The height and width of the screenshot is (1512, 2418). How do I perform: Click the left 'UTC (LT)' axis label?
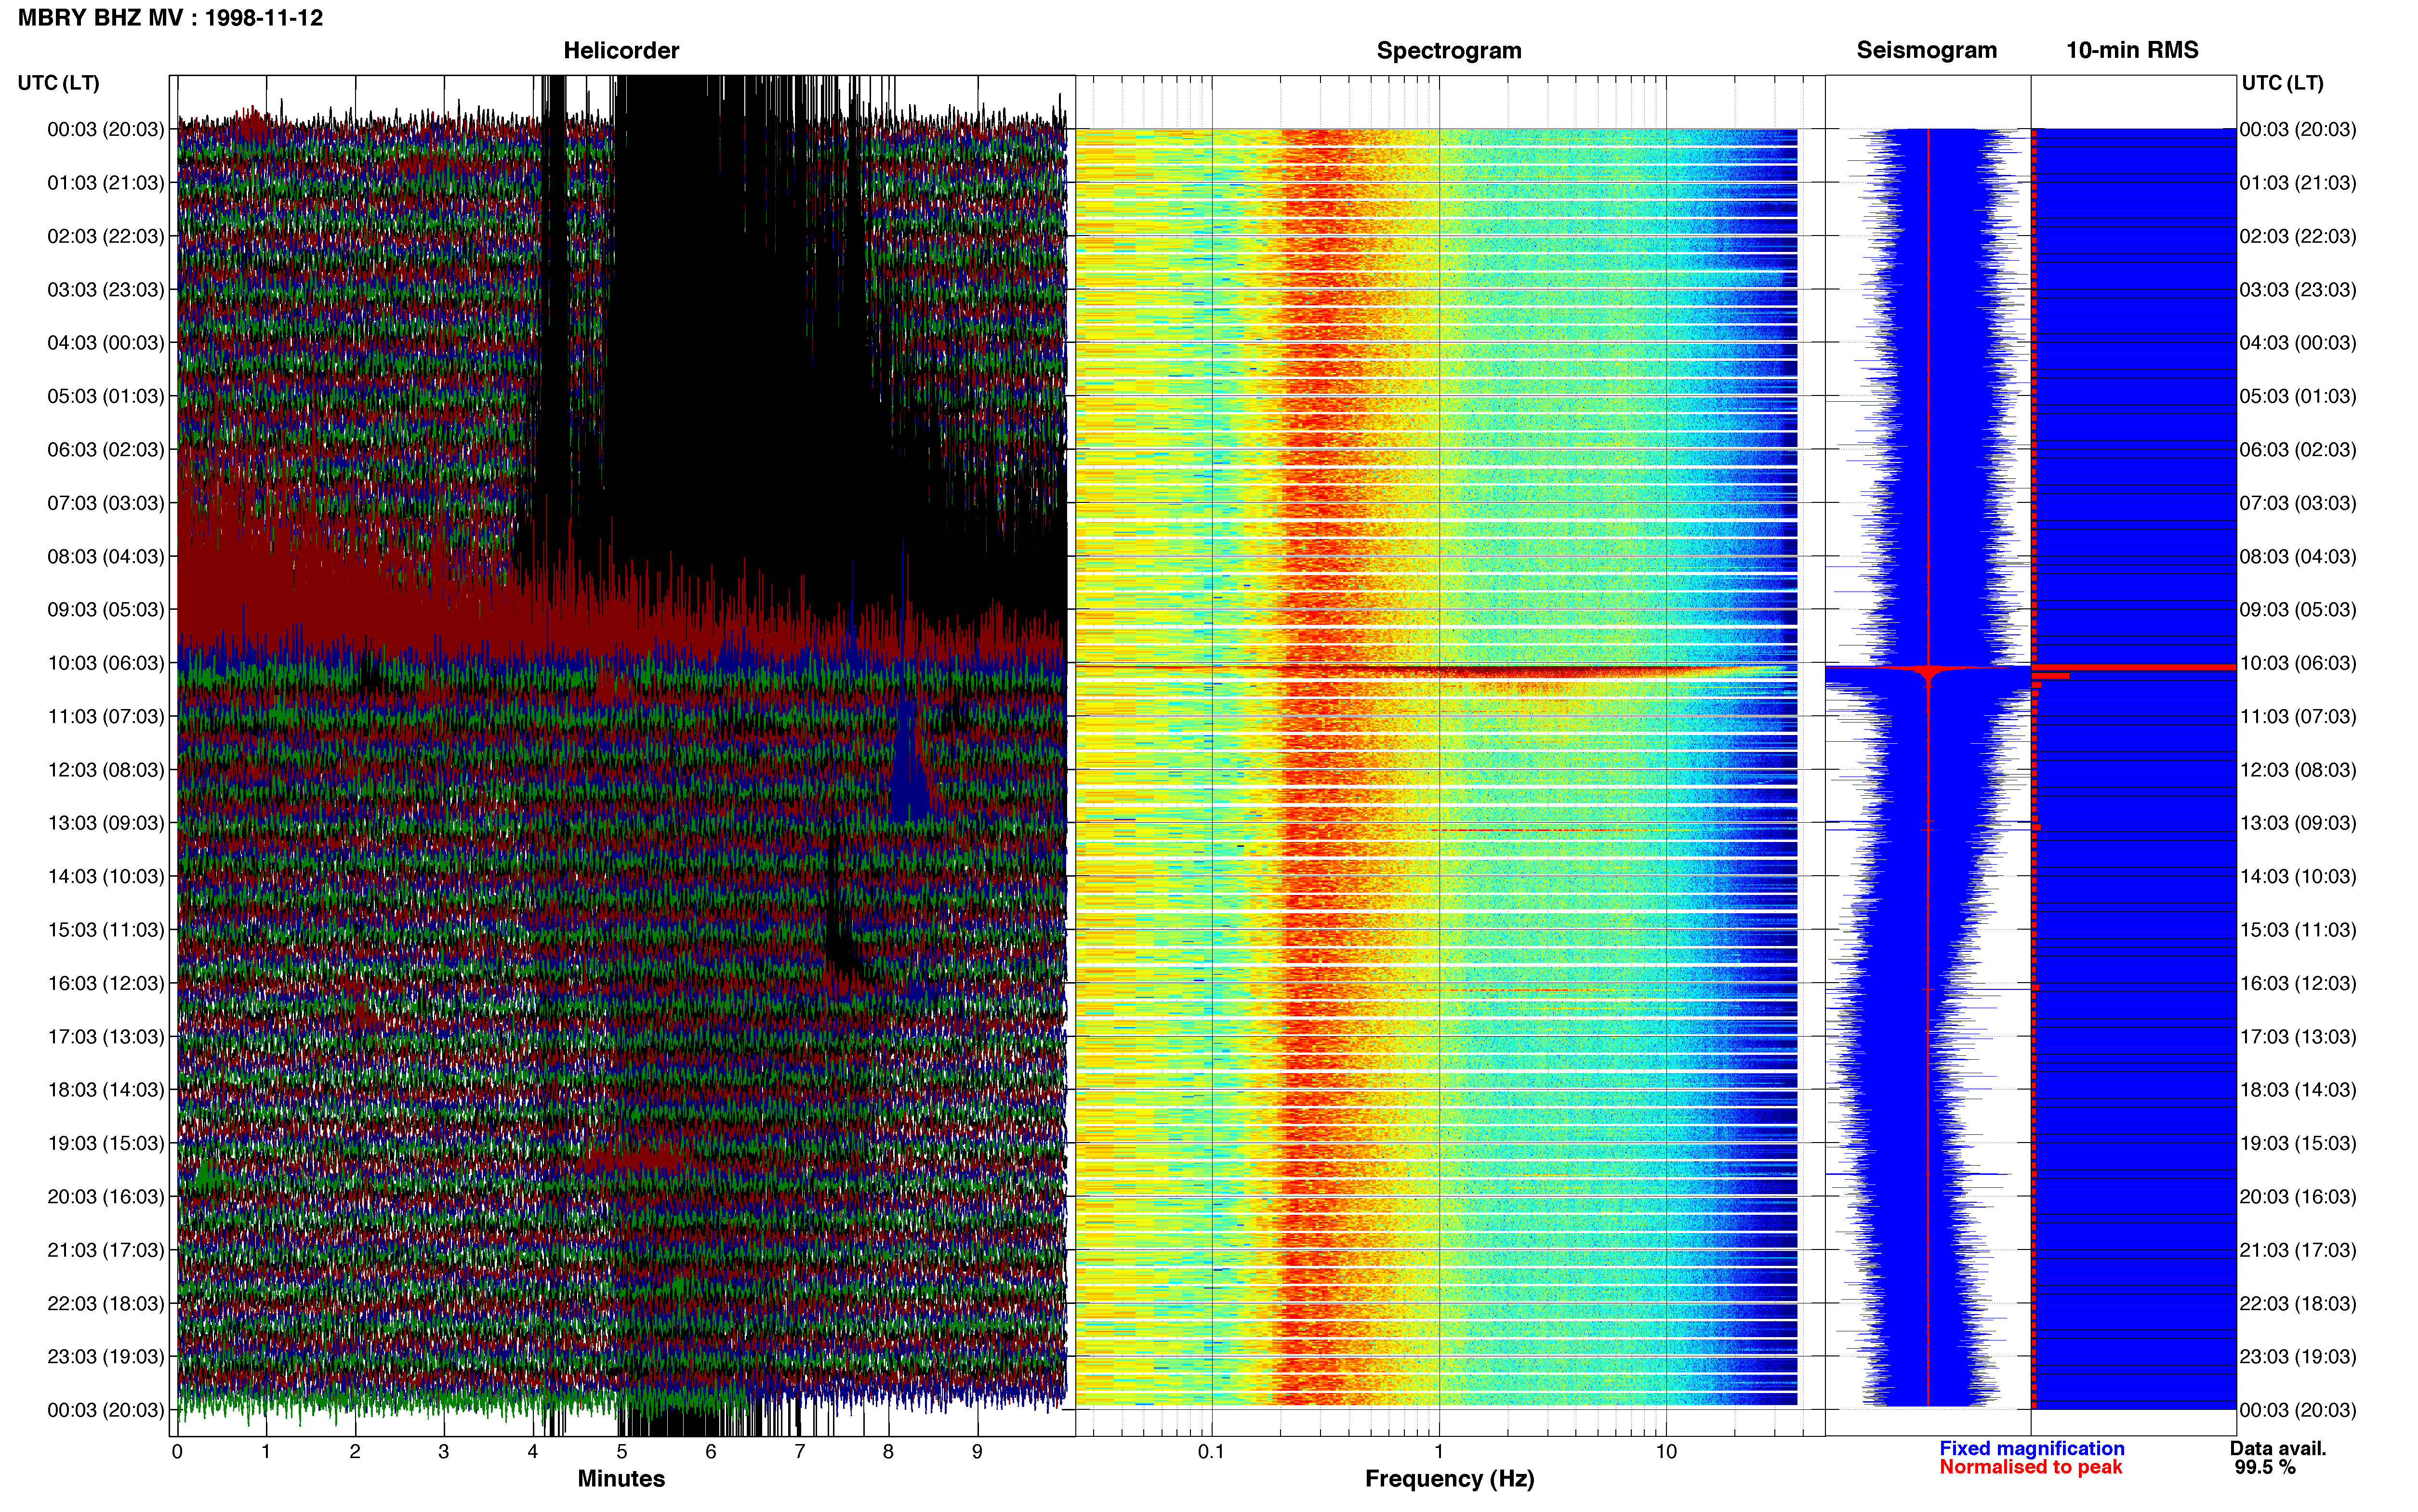click(58, 83)
